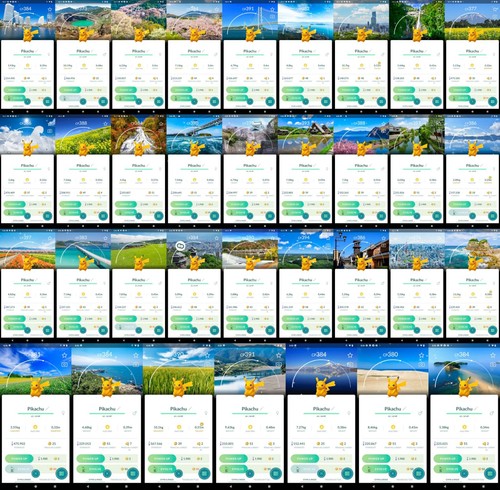This screenshot has height=490, width=500.
Task: Open the camera on the sand dunes screen
Action: (x=421, y=365)
